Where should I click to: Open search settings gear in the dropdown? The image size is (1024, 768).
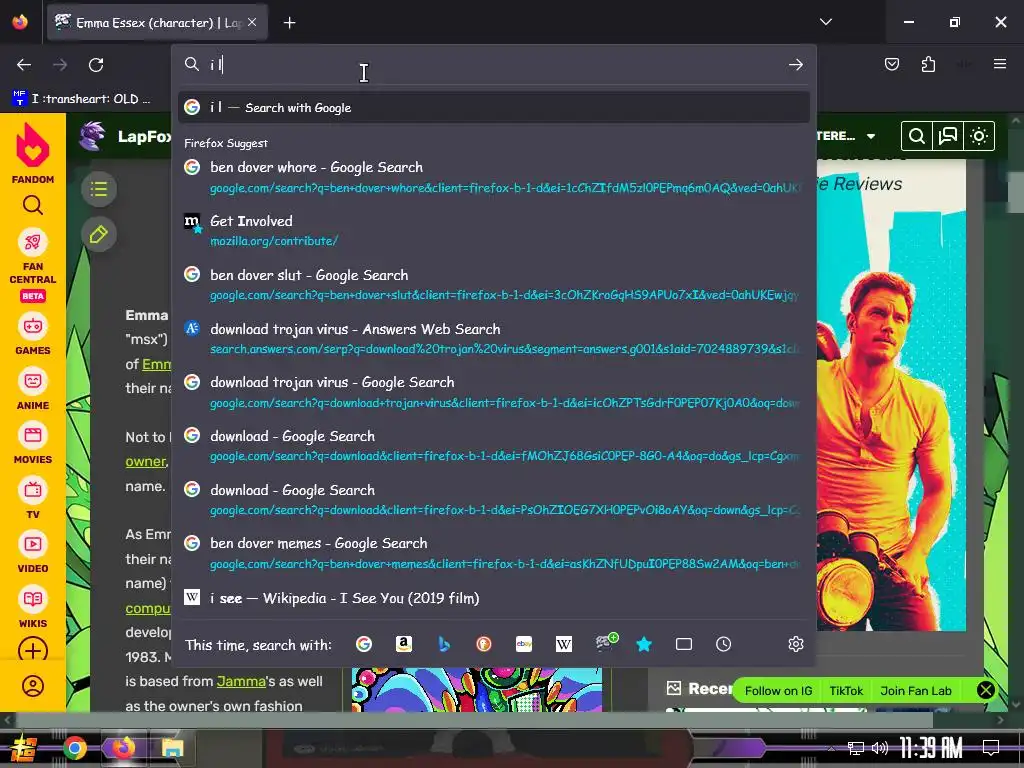click(795, 645)
